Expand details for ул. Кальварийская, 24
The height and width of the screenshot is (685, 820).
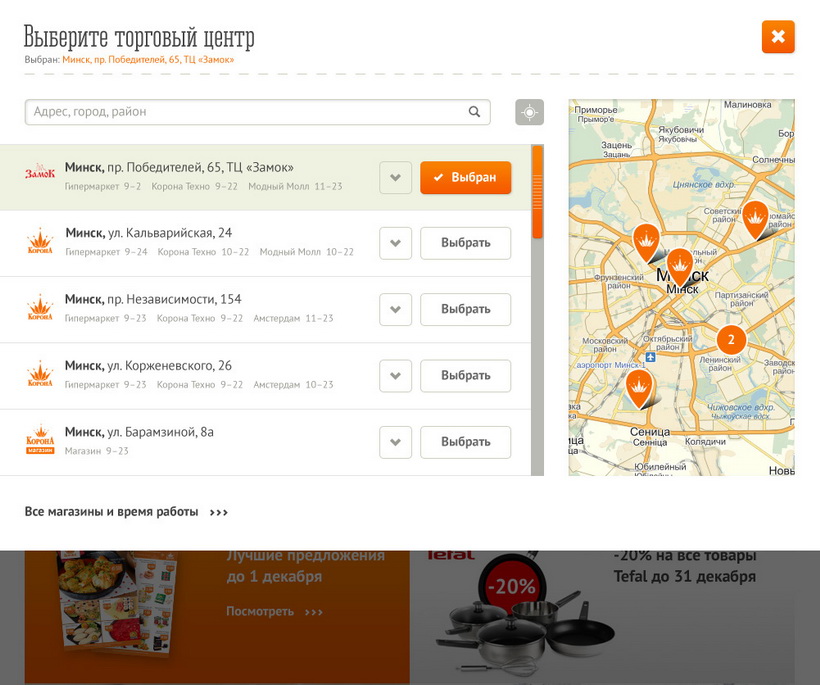click(x=395, y=243)
